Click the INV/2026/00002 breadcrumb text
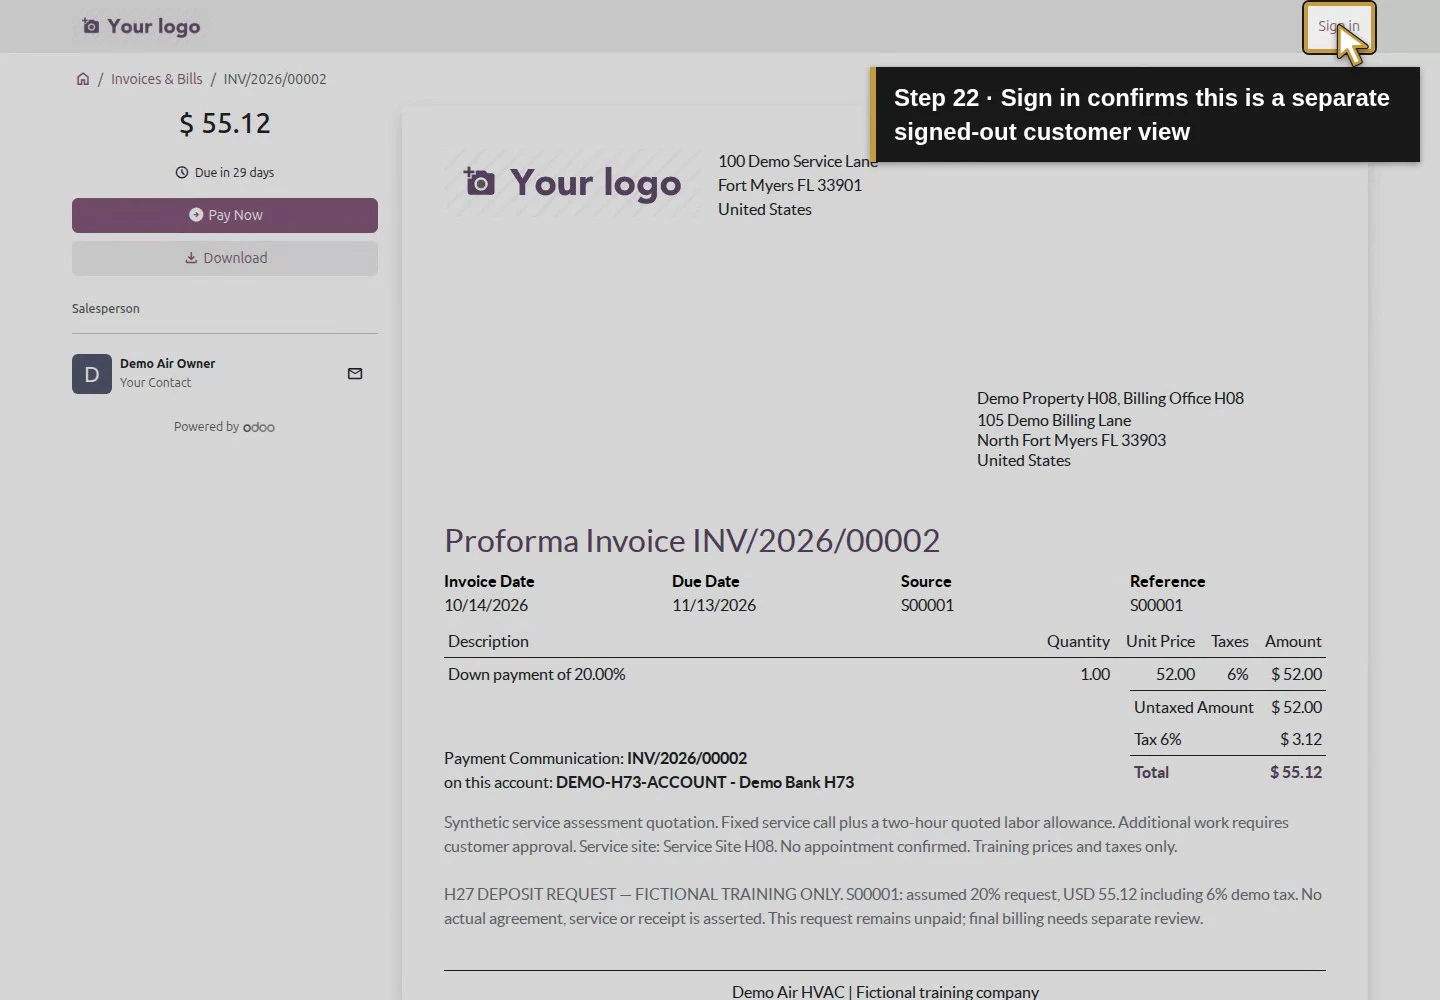Viewport: 1440px width, 1000px height. coord(275,79)
